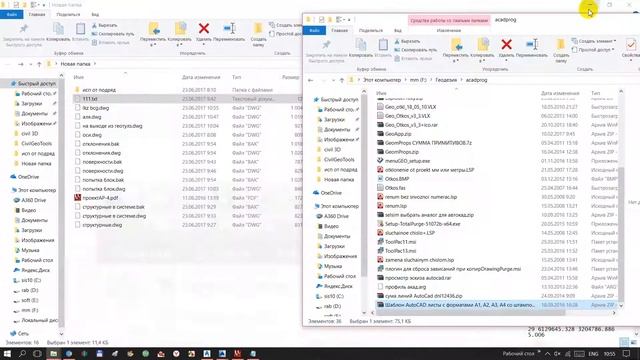Image resolution: width=640 pixels, height=360 pixels.
Task: Select GeoApp.zip in acadprog window
Action: tap(398, 134)
